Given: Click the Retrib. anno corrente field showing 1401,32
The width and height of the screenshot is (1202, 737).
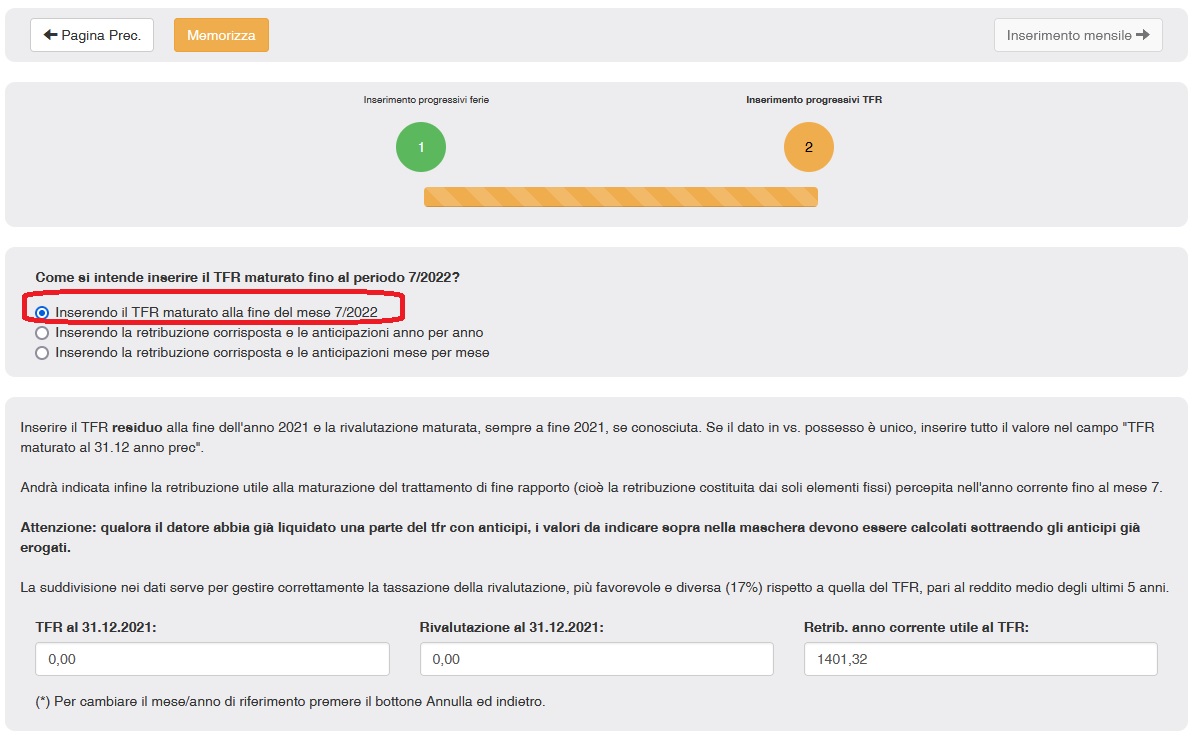Looking at the screenshot, I should [x=980, y=659].
